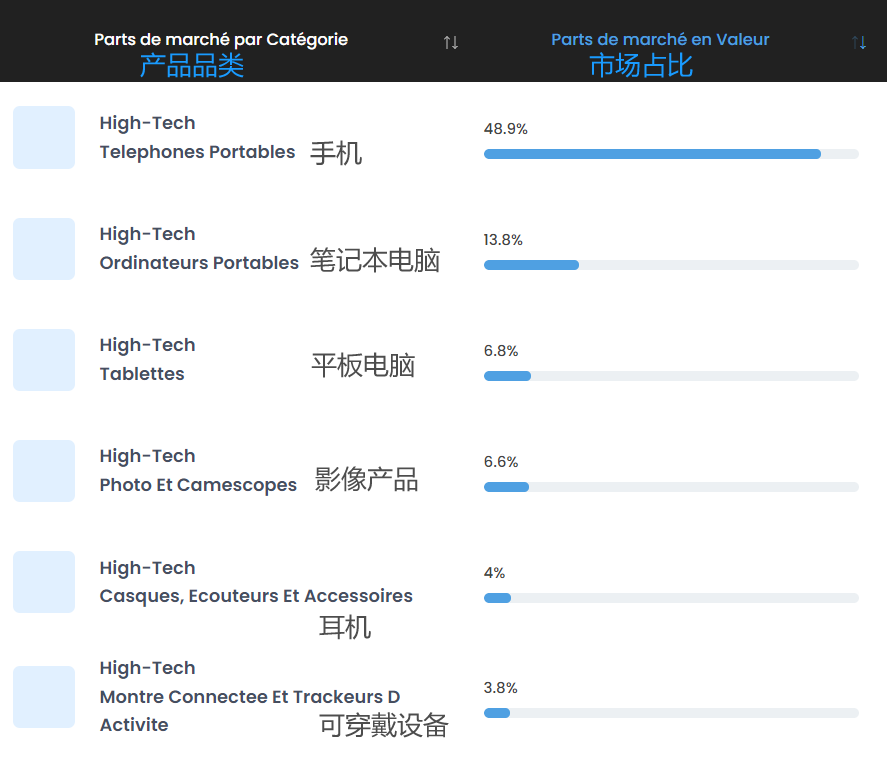Screen dimensions: 887x779
Task: Click the Ordinateurs Portables category thumbnail
Action: click(x=44, y=249)
